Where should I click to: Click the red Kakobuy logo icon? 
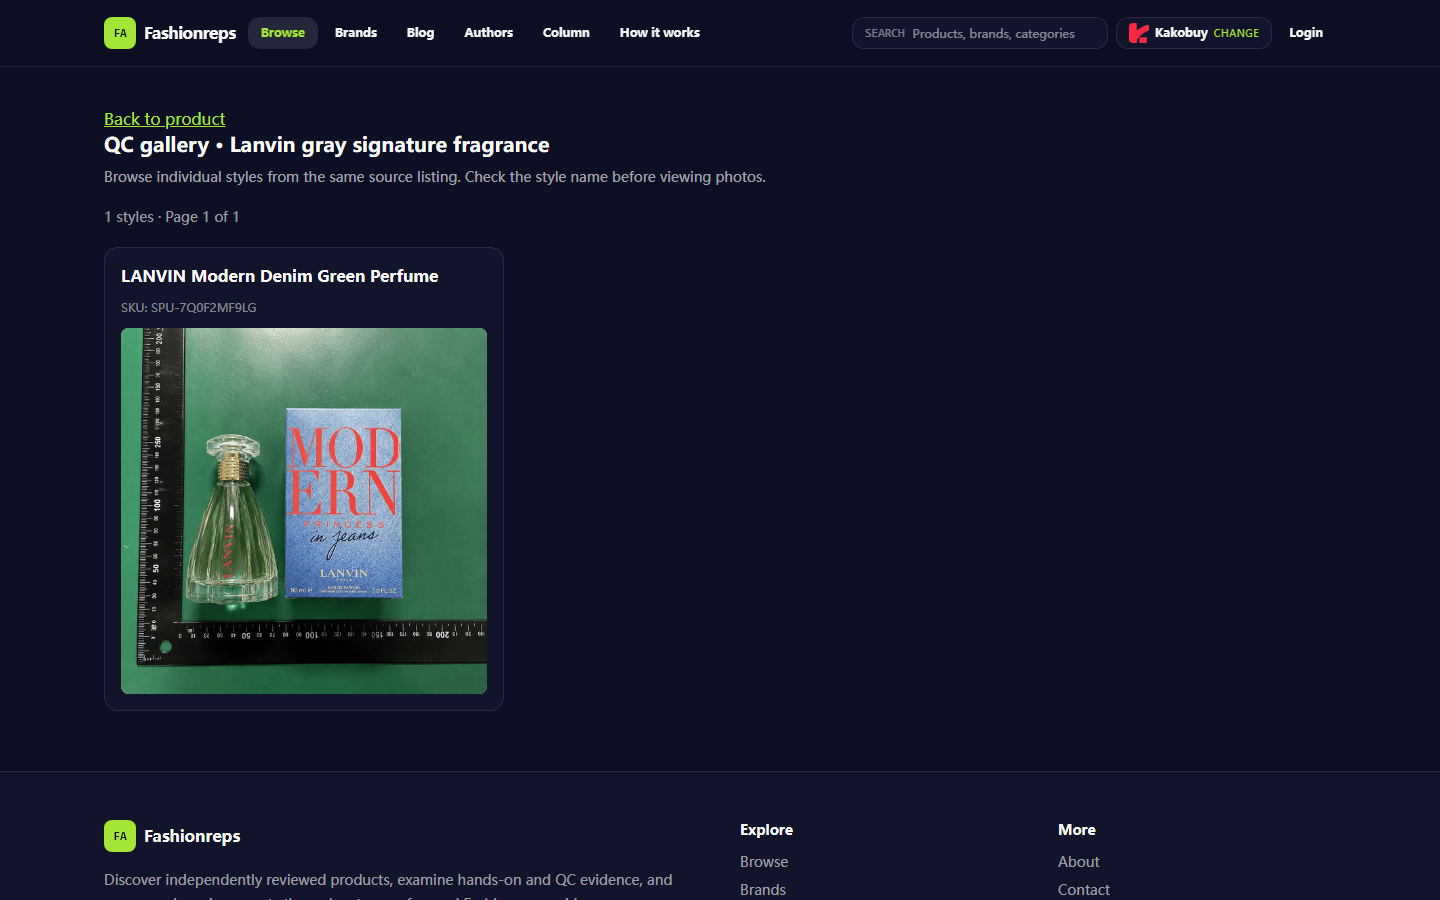click(1138, 33)
